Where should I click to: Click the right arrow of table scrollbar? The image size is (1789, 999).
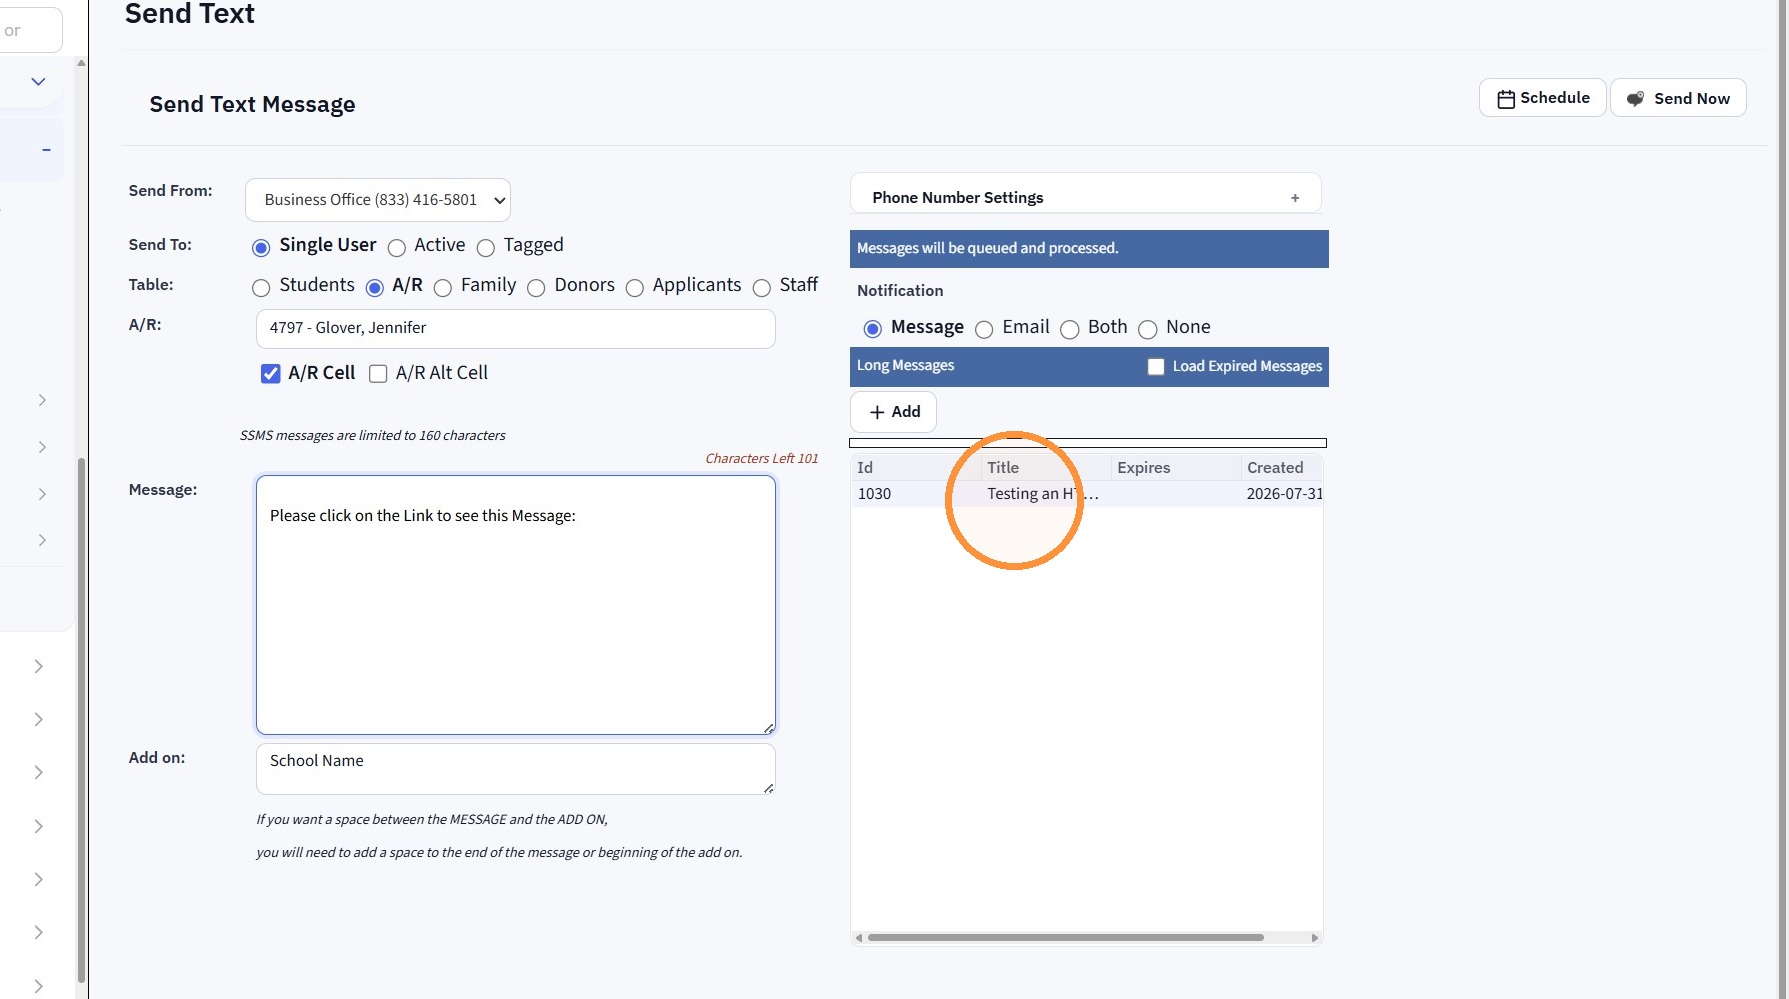point(1315,938)
